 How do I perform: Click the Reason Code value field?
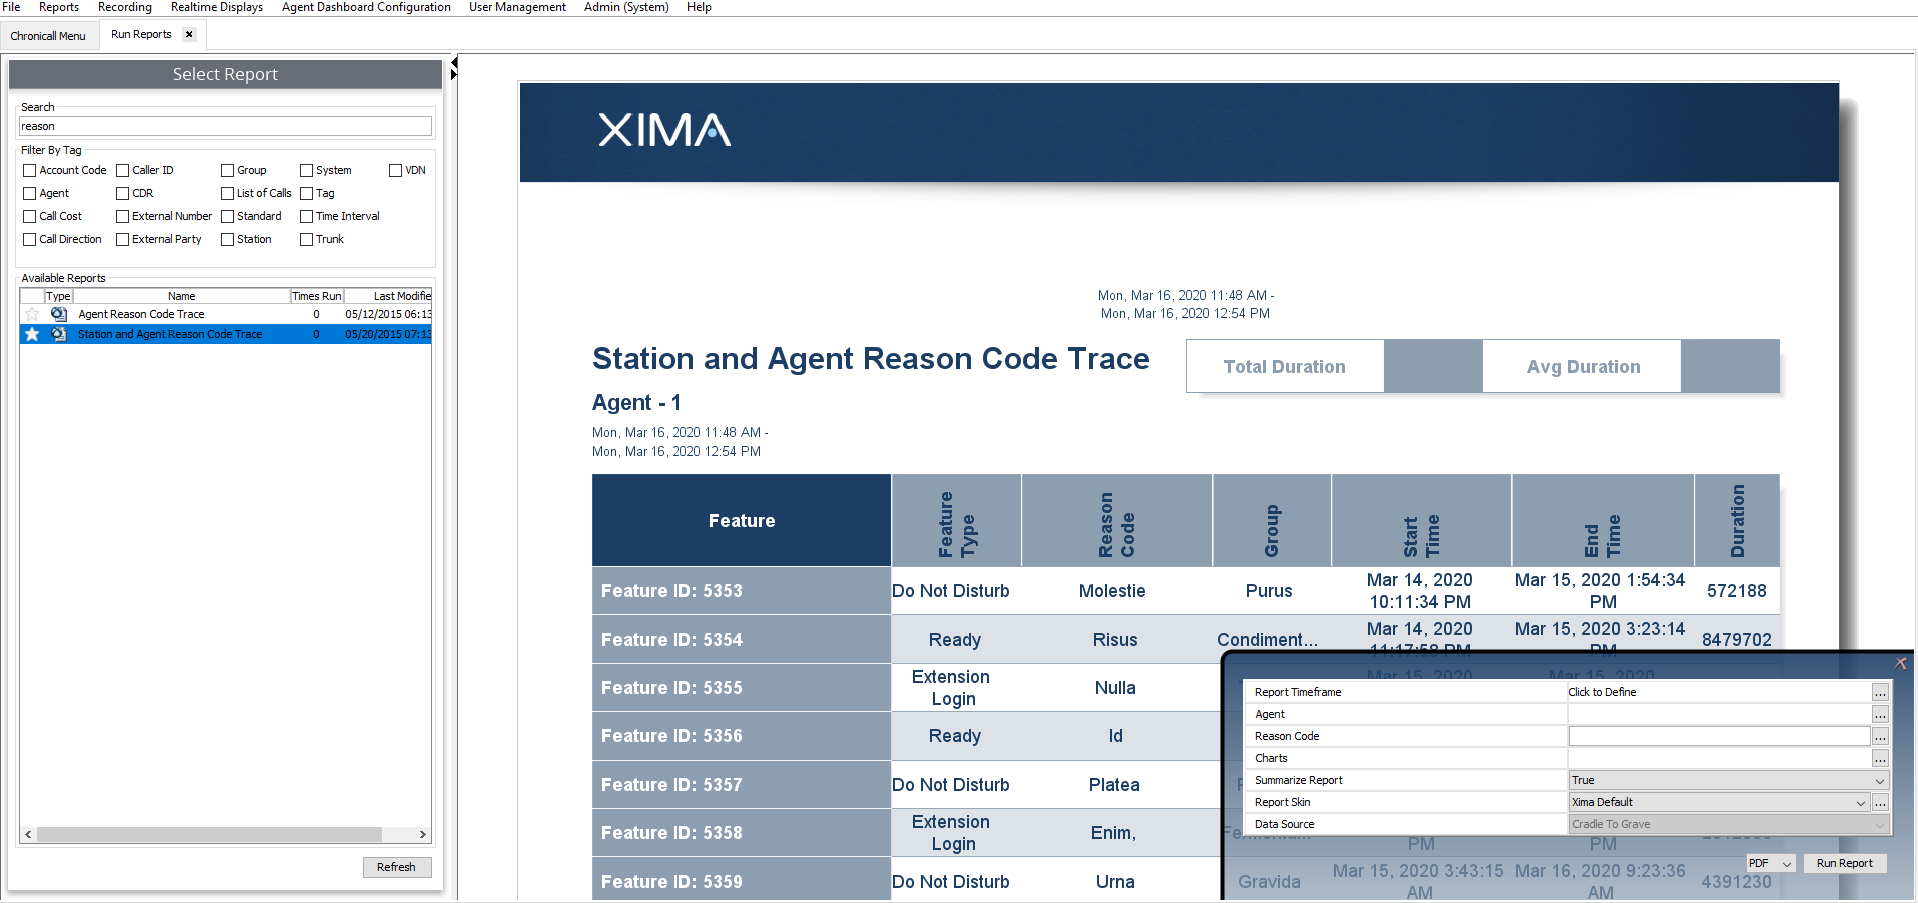1719,736
